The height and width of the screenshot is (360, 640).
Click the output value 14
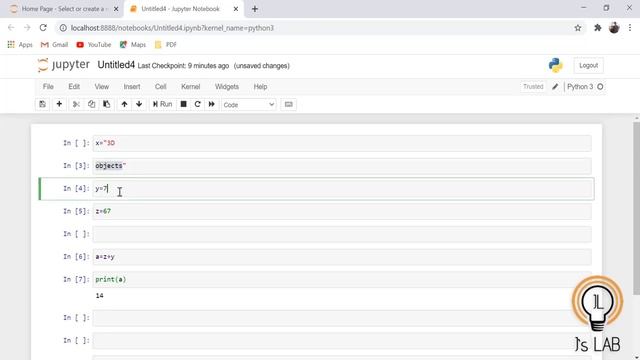click(x=100, y=296)
